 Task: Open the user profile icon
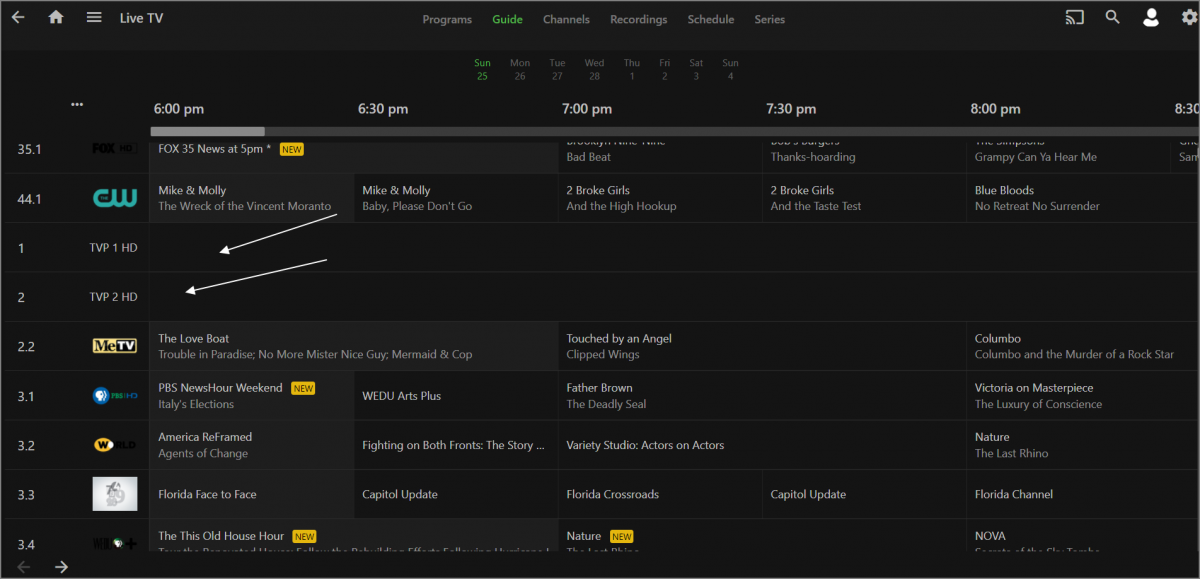pyautogui.click(x=1151, y=17)
